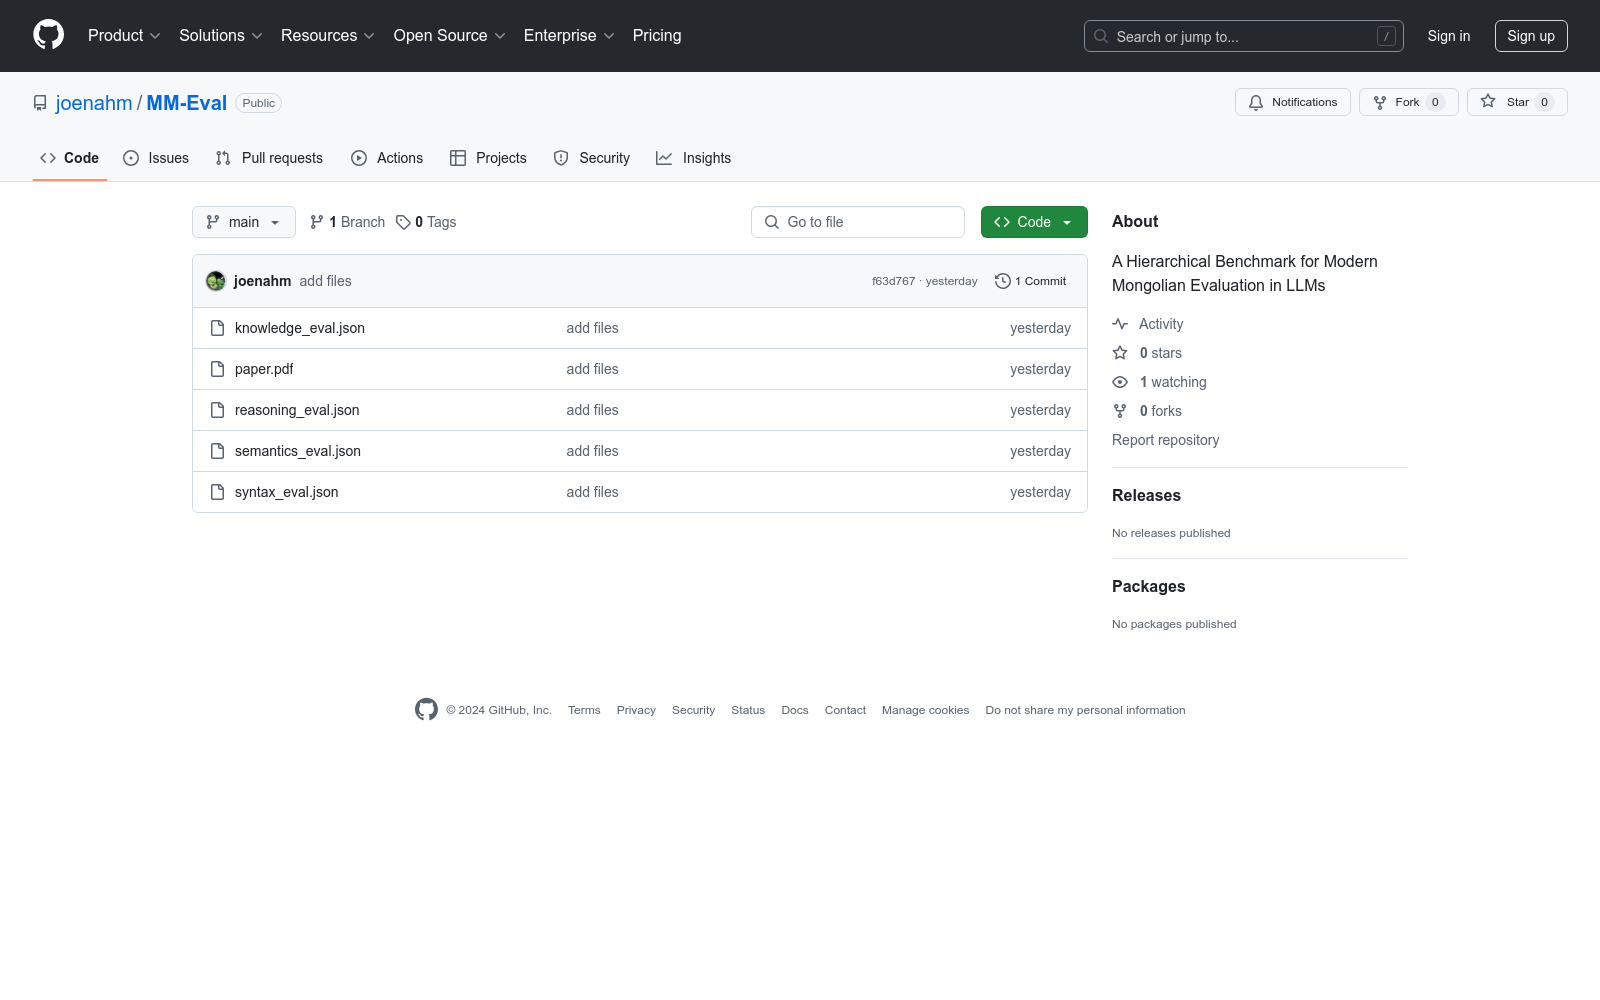The width and height of the screenshot is (1600, 1000).
Task: Click the branch icon beside 1 Branch
Action: point(317,222)
